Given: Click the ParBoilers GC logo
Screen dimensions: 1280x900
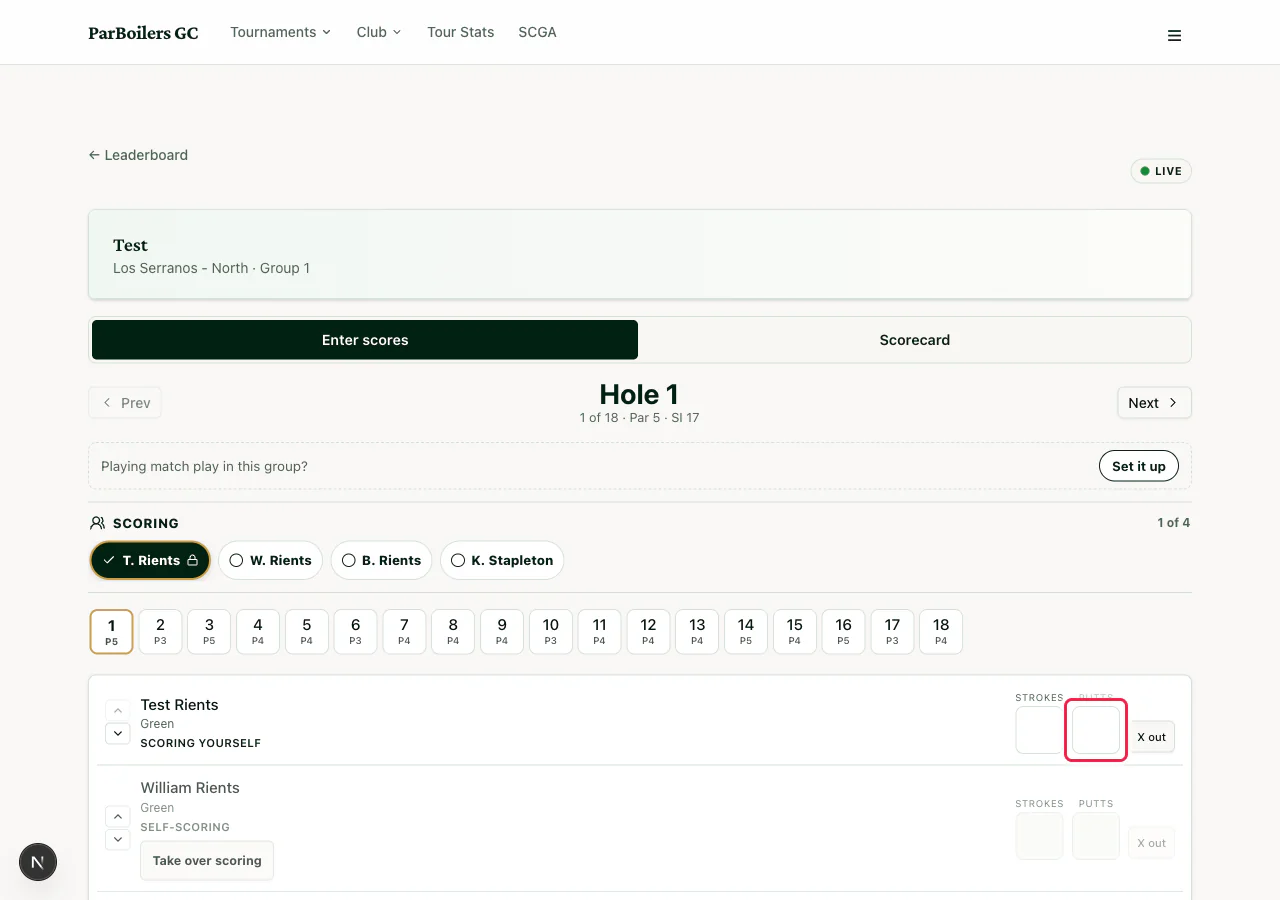Looking at the screenshot, I should coord(143,33).
